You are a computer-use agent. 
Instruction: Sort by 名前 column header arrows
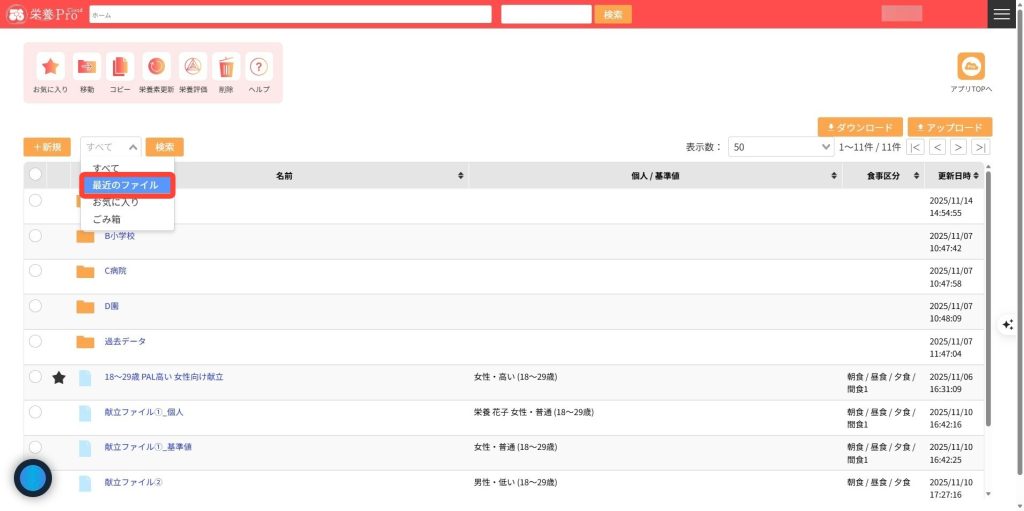coord(460,176)
